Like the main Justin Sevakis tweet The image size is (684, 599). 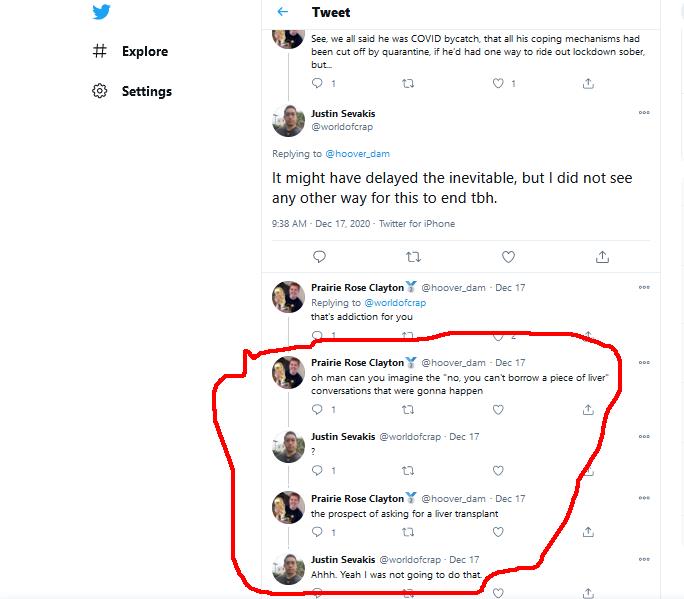pos(508,257)
